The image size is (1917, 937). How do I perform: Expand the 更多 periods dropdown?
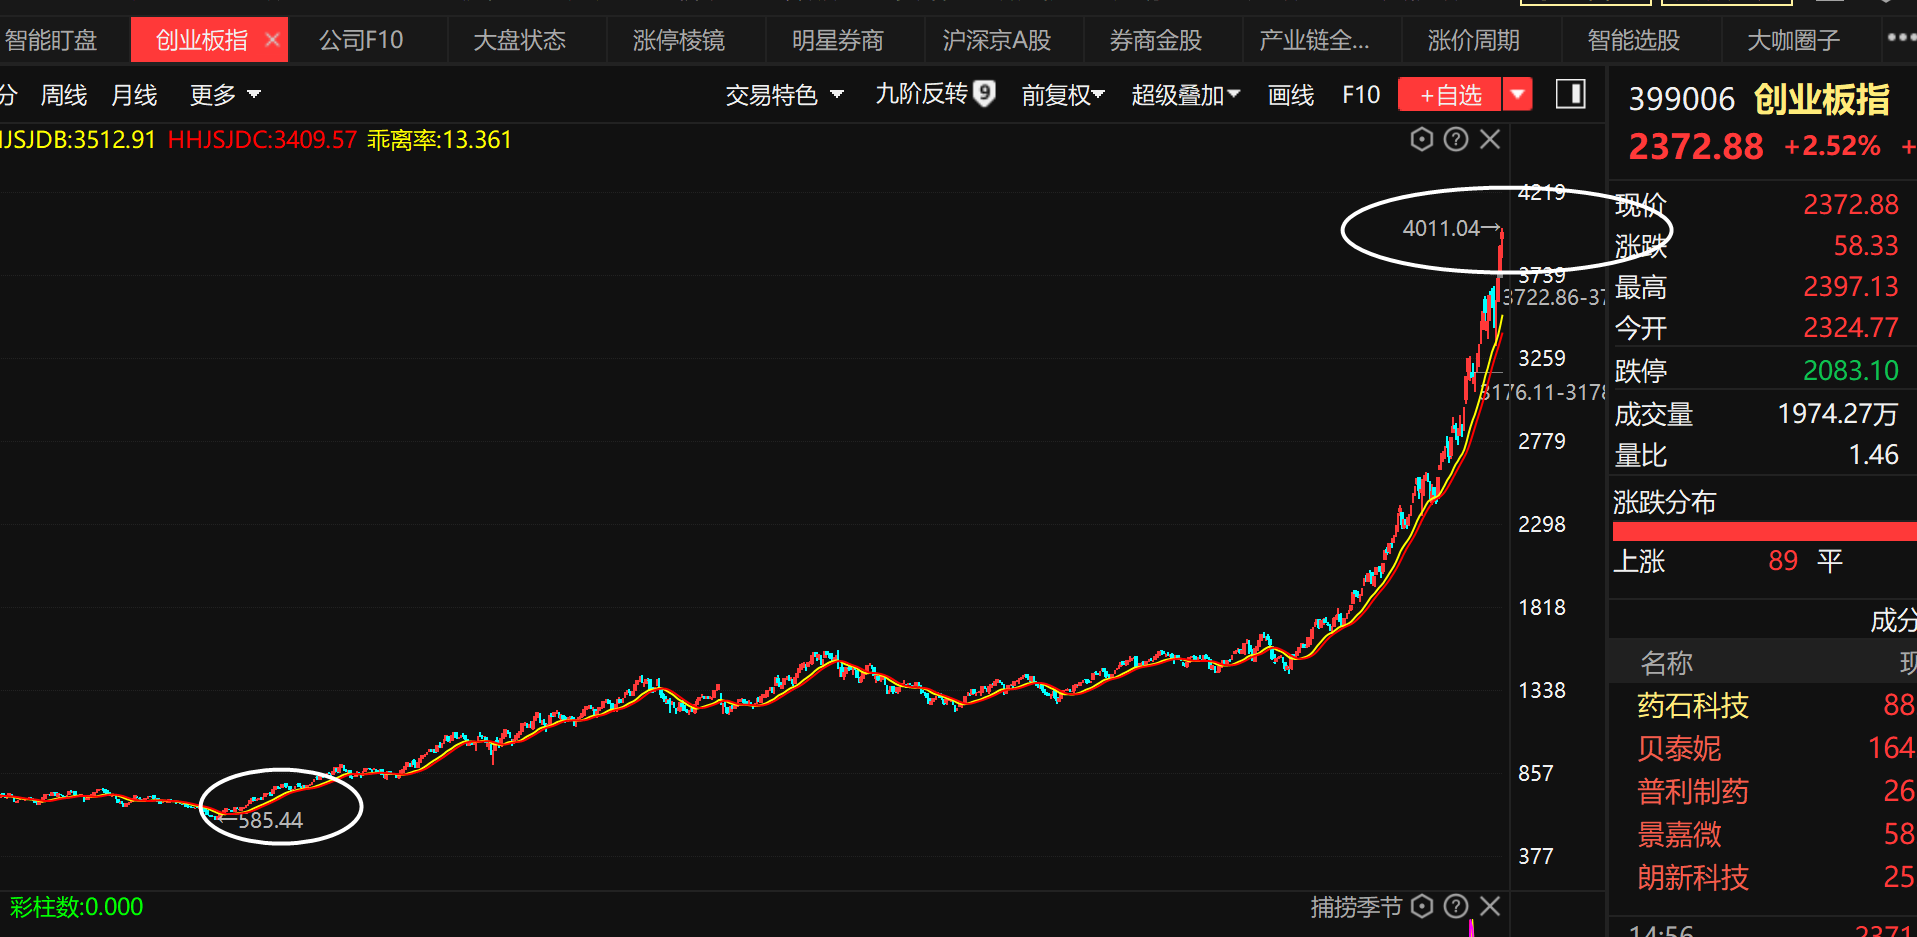[x=225, y=95]
